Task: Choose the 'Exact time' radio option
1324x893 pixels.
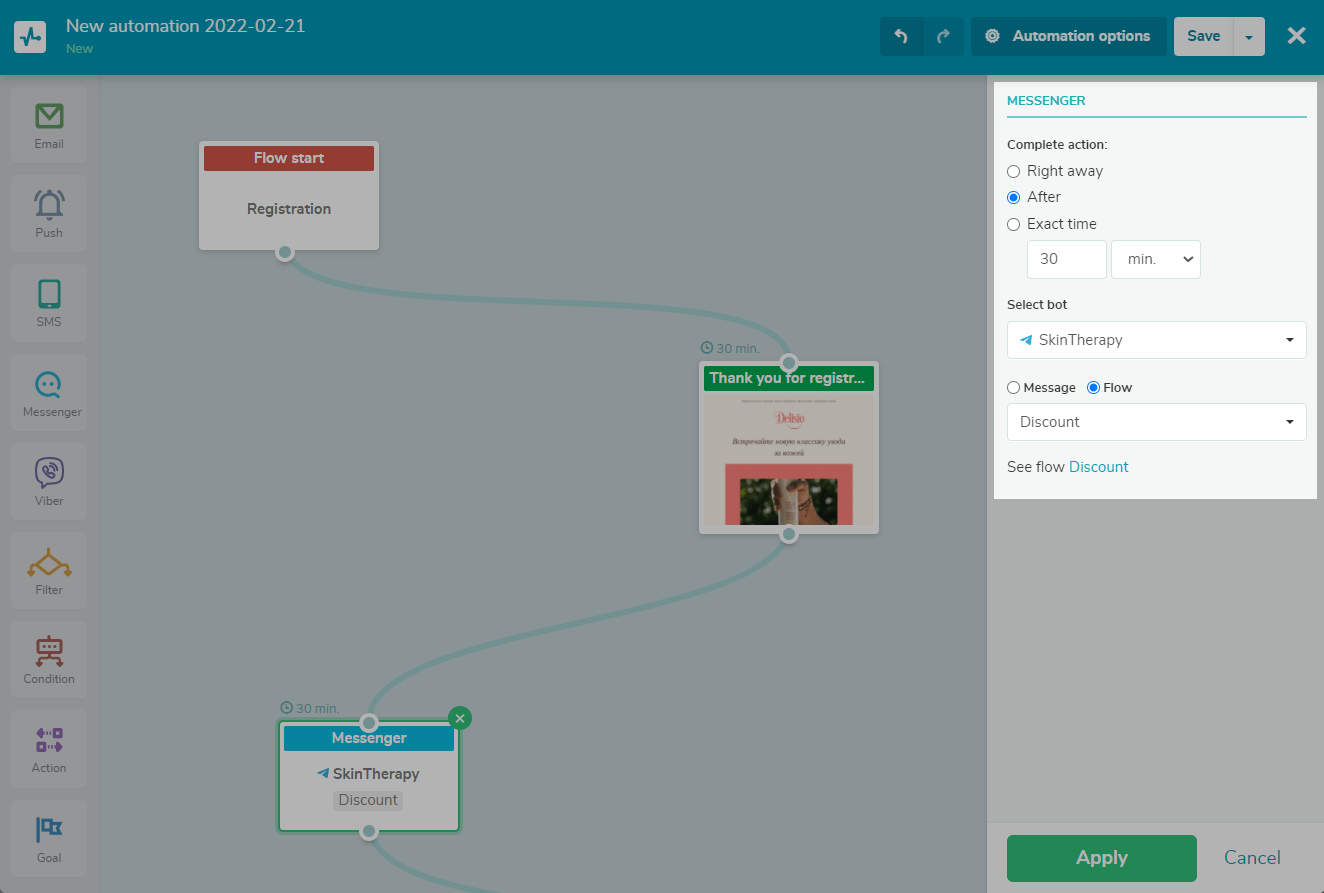Action: pyautogui.click(x=1014, y=224)
